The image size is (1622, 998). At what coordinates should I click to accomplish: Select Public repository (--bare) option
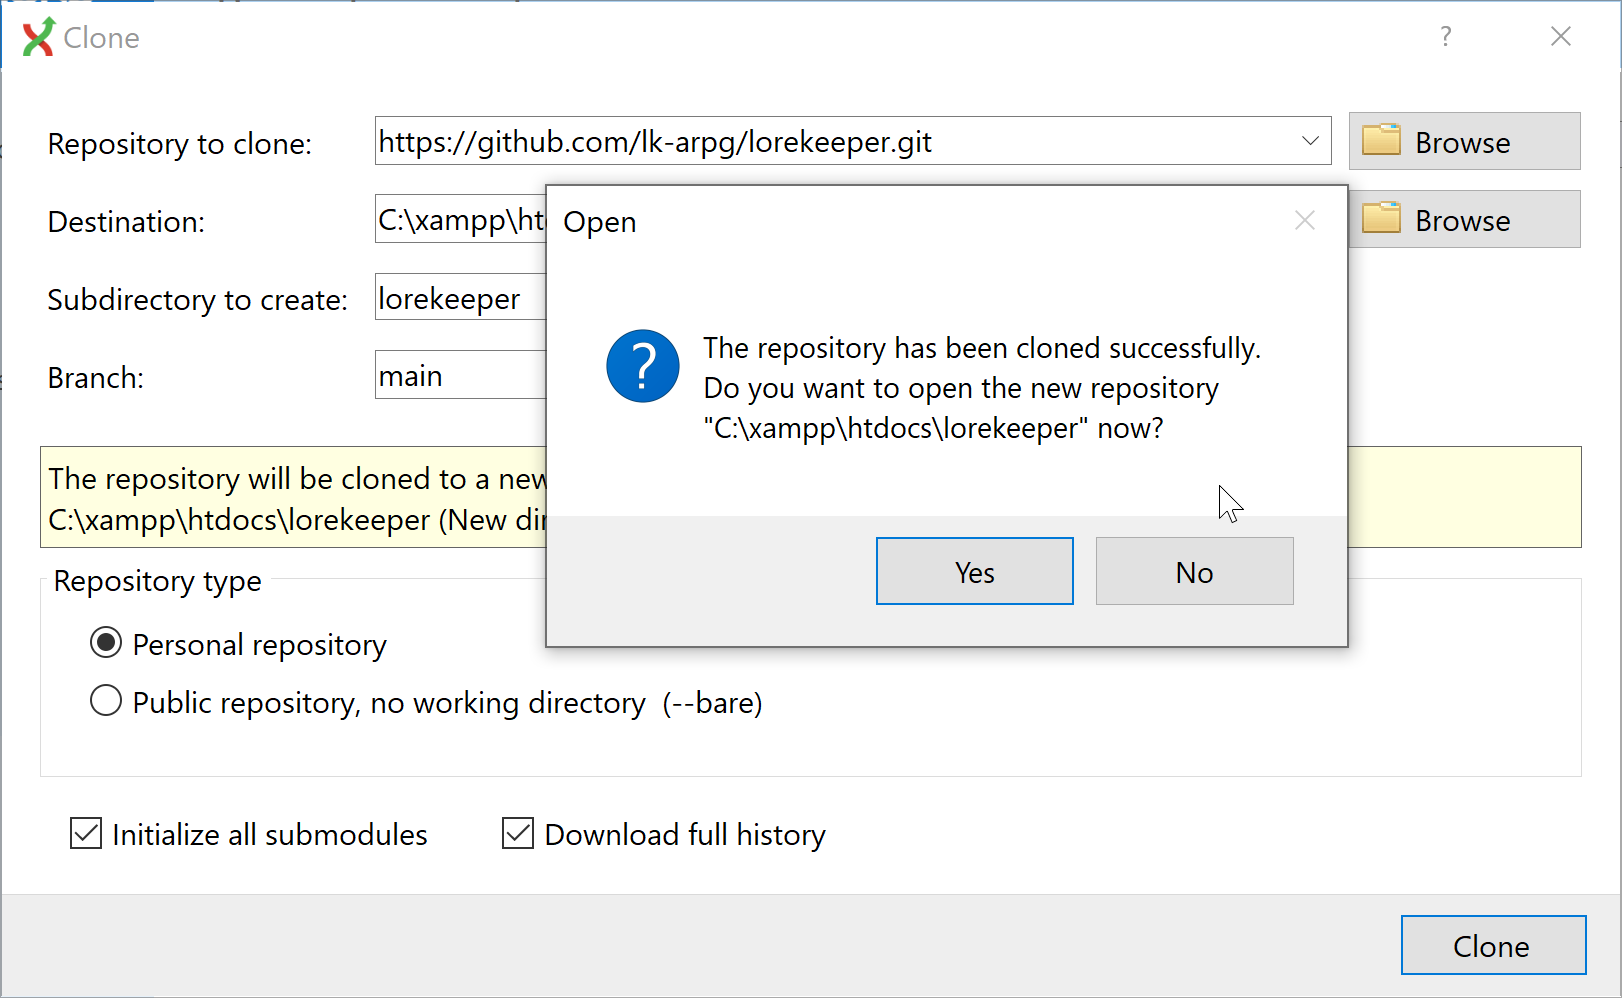click(x=106, y=701)
